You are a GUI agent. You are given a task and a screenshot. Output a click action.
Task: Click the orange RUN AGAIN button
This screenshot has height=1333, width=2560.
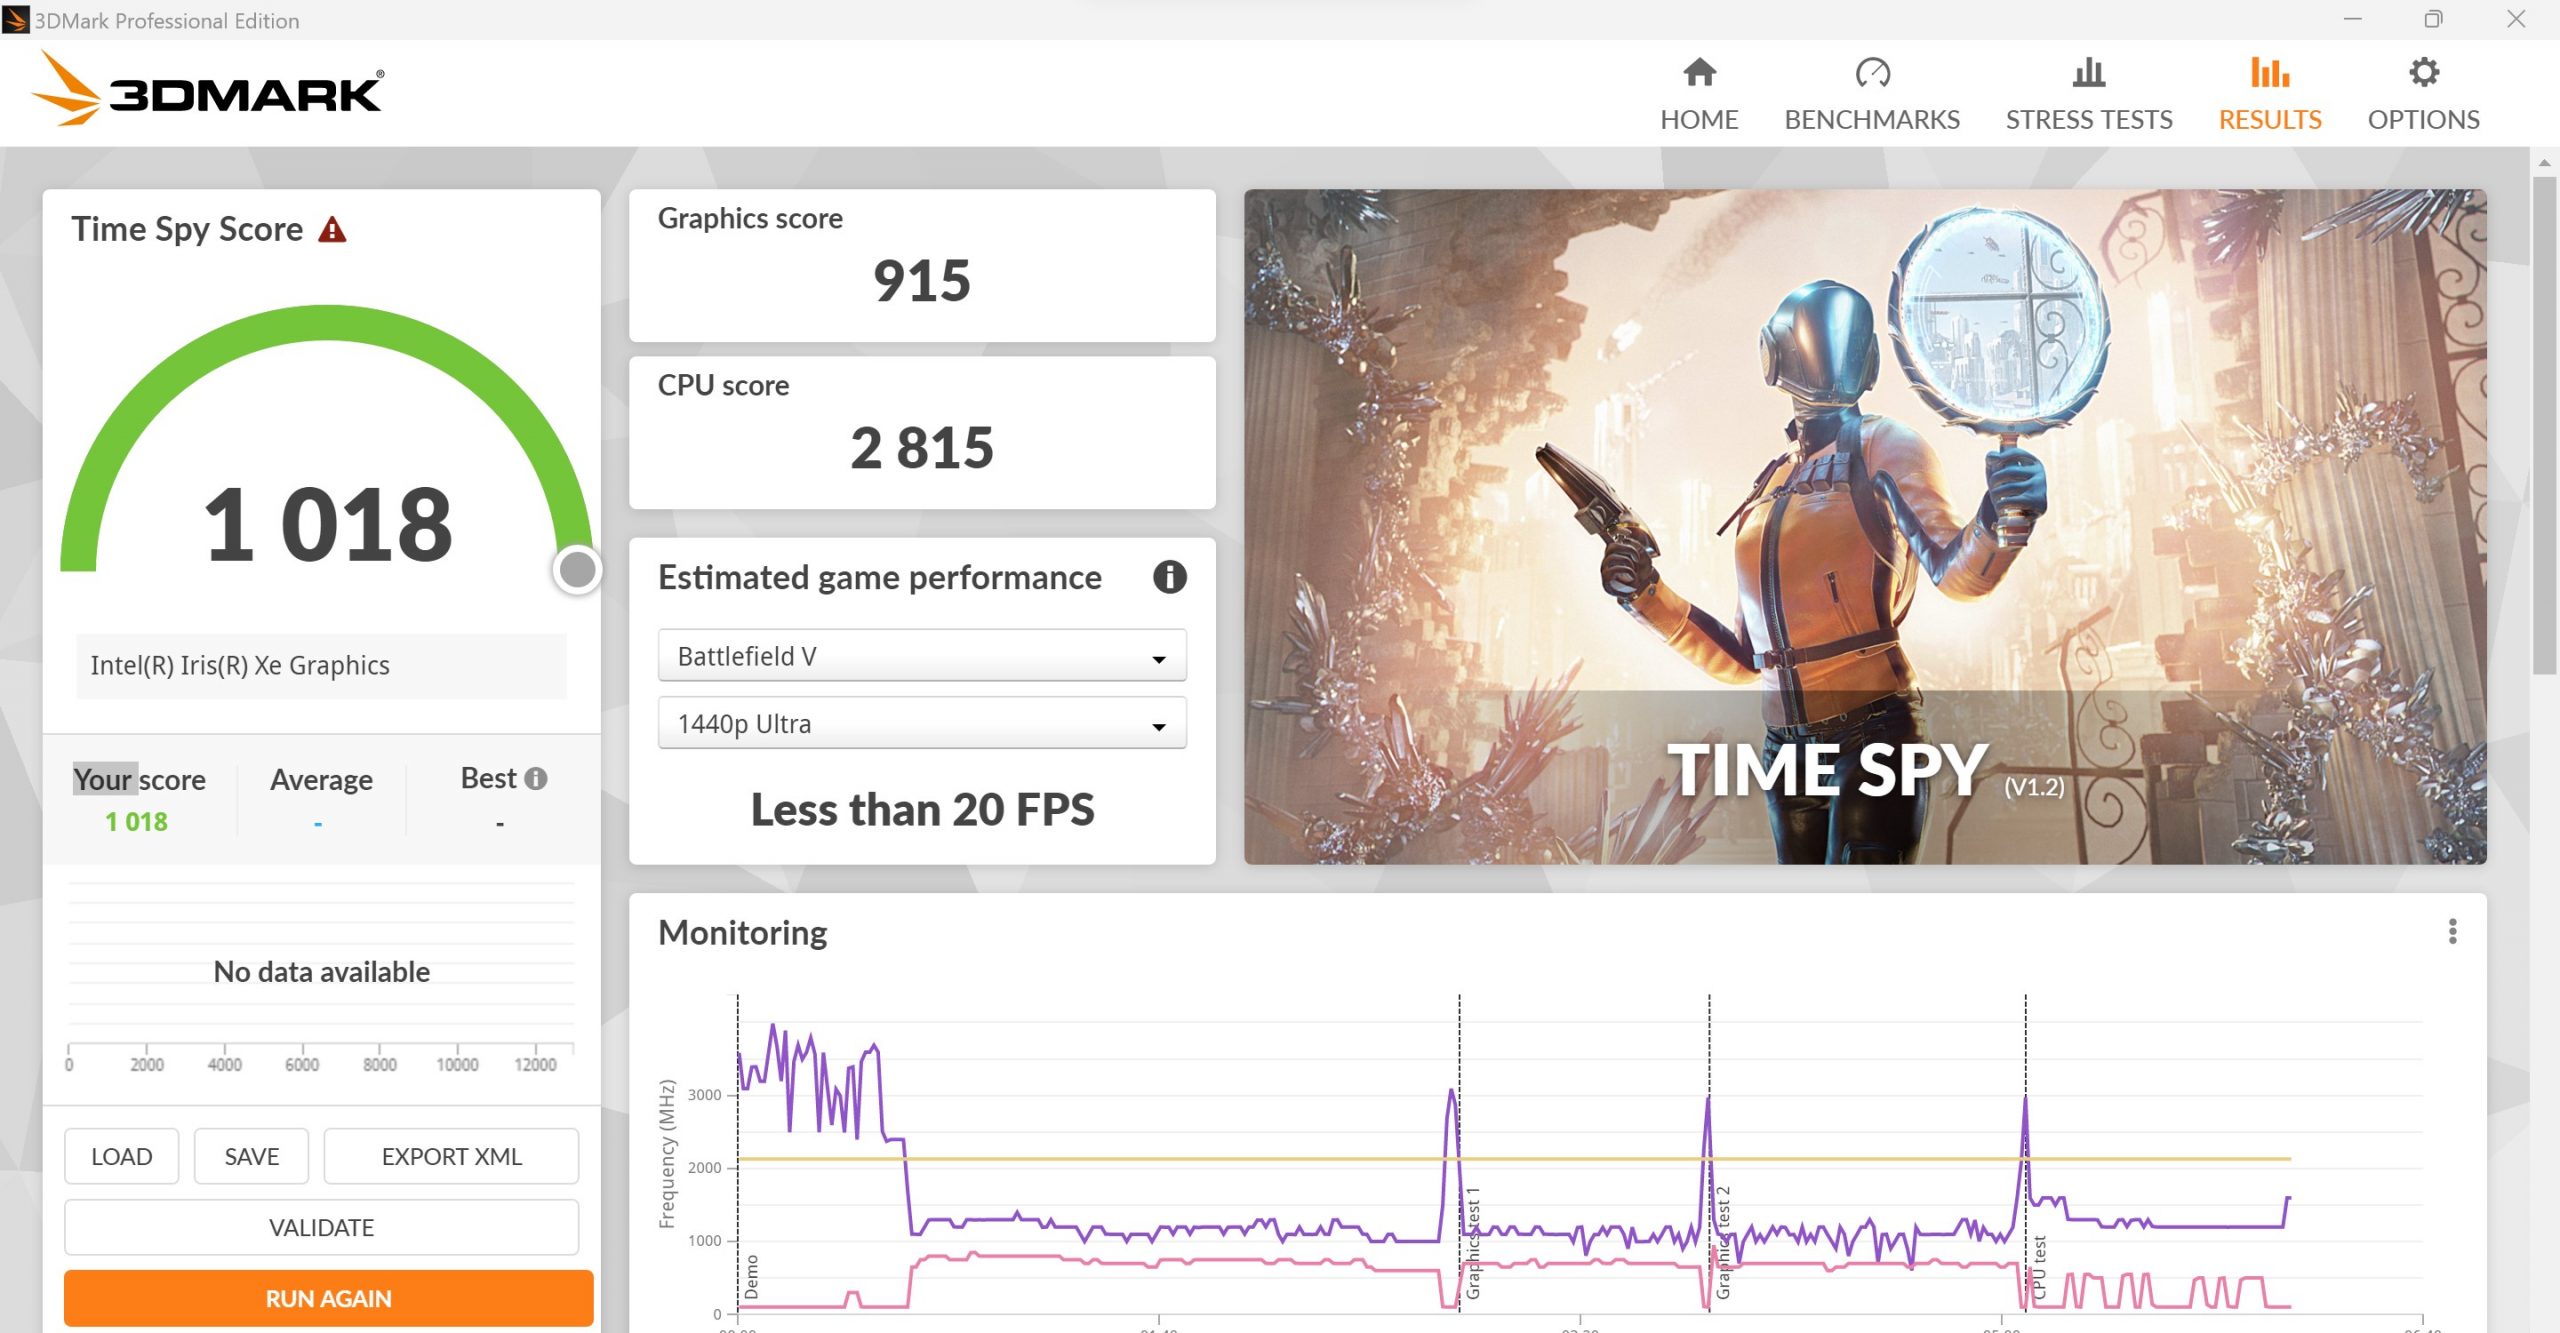pos(328,1298)
